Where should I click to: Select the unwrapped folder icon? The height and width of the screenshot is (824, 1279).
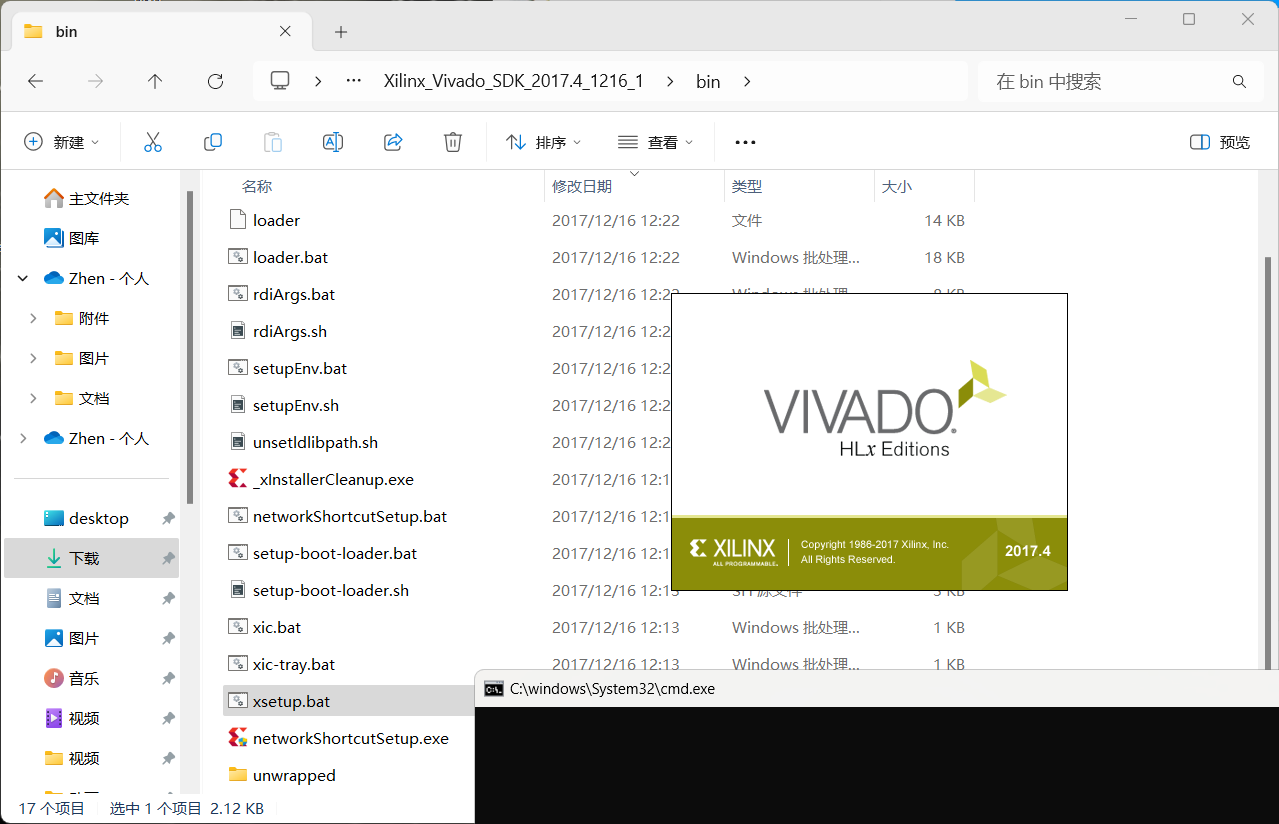(238, 775)
